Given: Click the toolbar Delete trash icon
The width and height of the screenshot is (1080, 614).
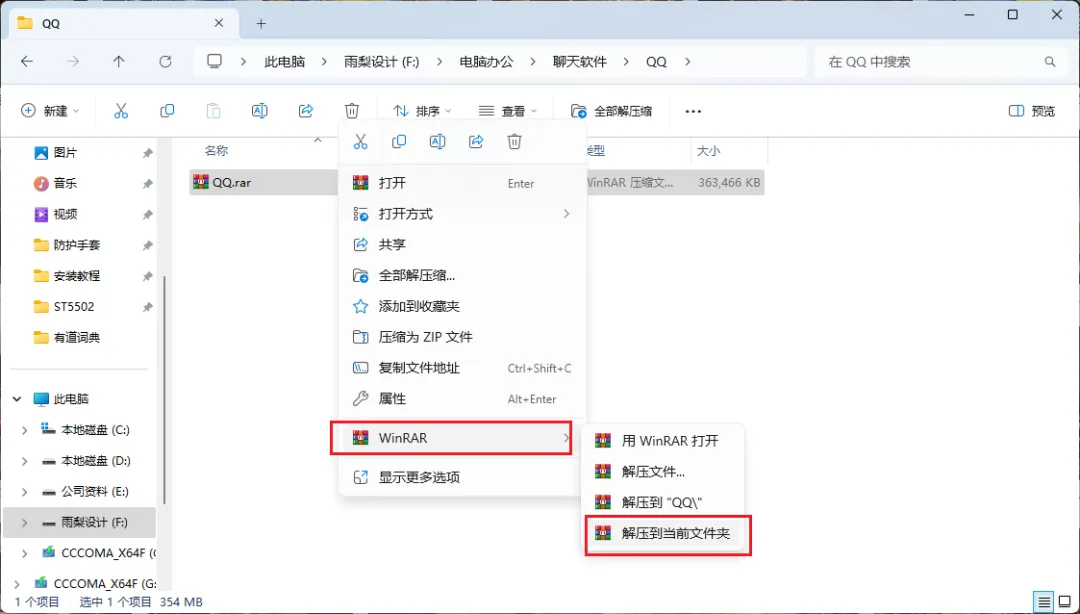Looking at the screenshot, I should pos(352,111).
